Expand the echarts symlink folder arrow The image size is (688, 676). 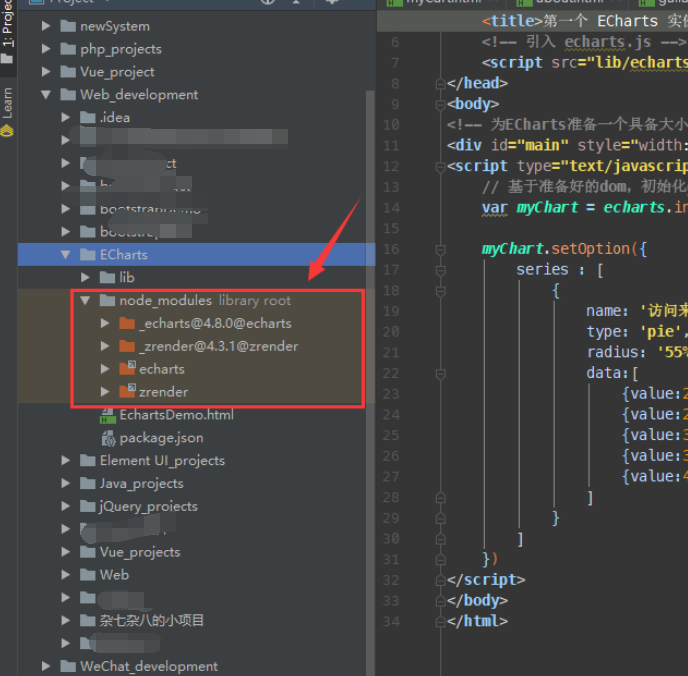105,369
